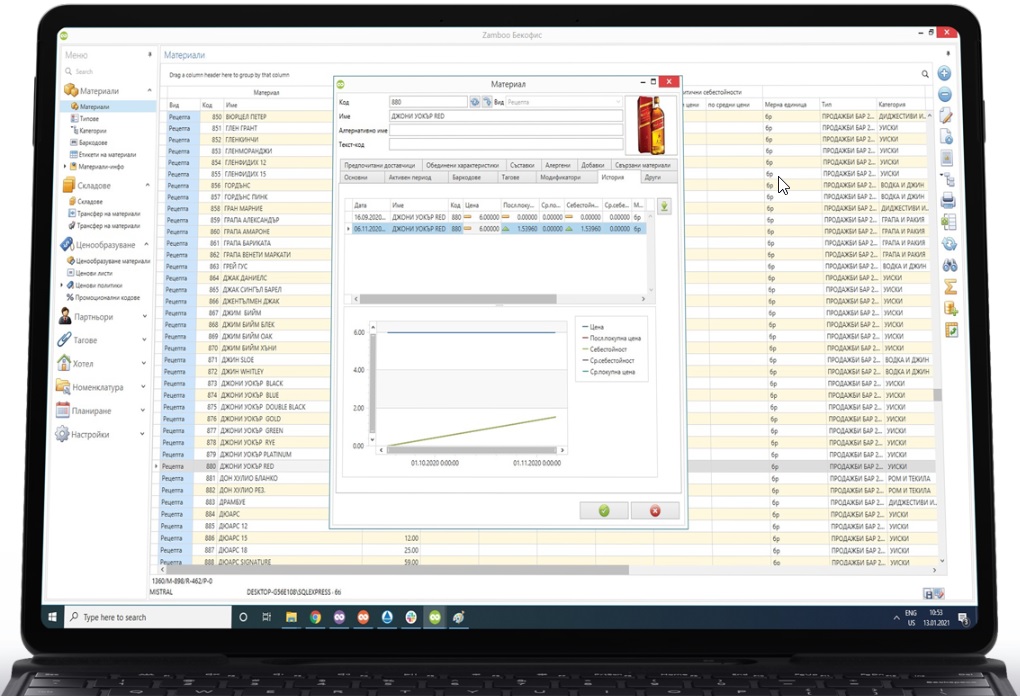Screen dimensions: 1020x698
Task: Click the Windows taskbar search box
Action: (149, 617)
